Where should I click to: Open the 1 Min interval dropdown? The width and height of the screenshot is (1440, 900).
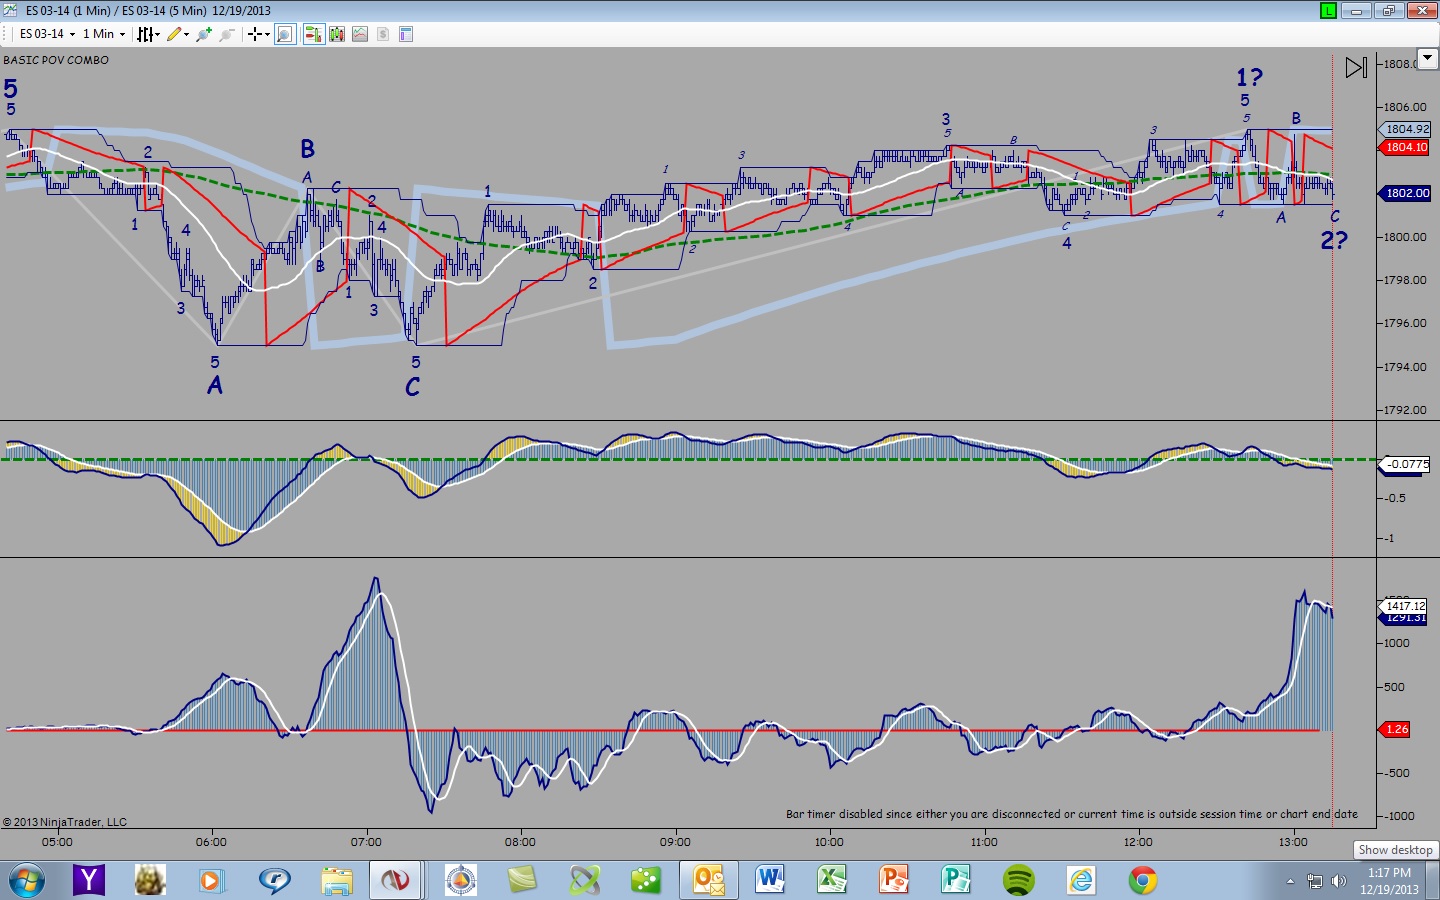104,34
